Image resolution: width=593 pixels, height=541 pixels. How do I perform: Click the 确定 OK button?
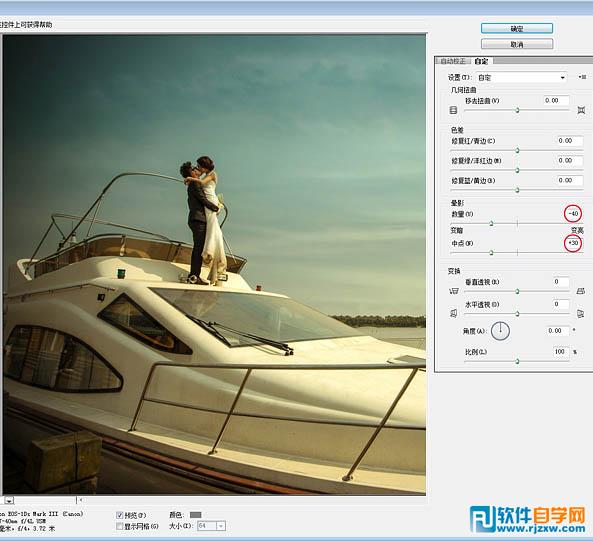[x=517, y=28]
